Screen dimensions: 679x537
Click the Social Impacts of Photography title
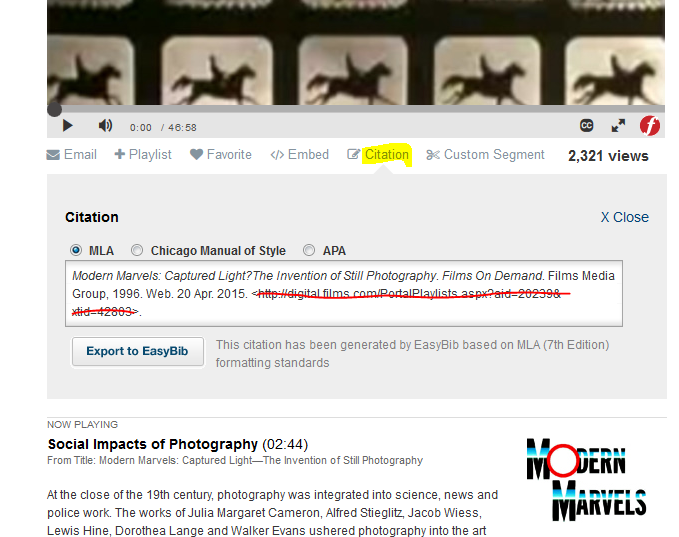coord(152,444)
